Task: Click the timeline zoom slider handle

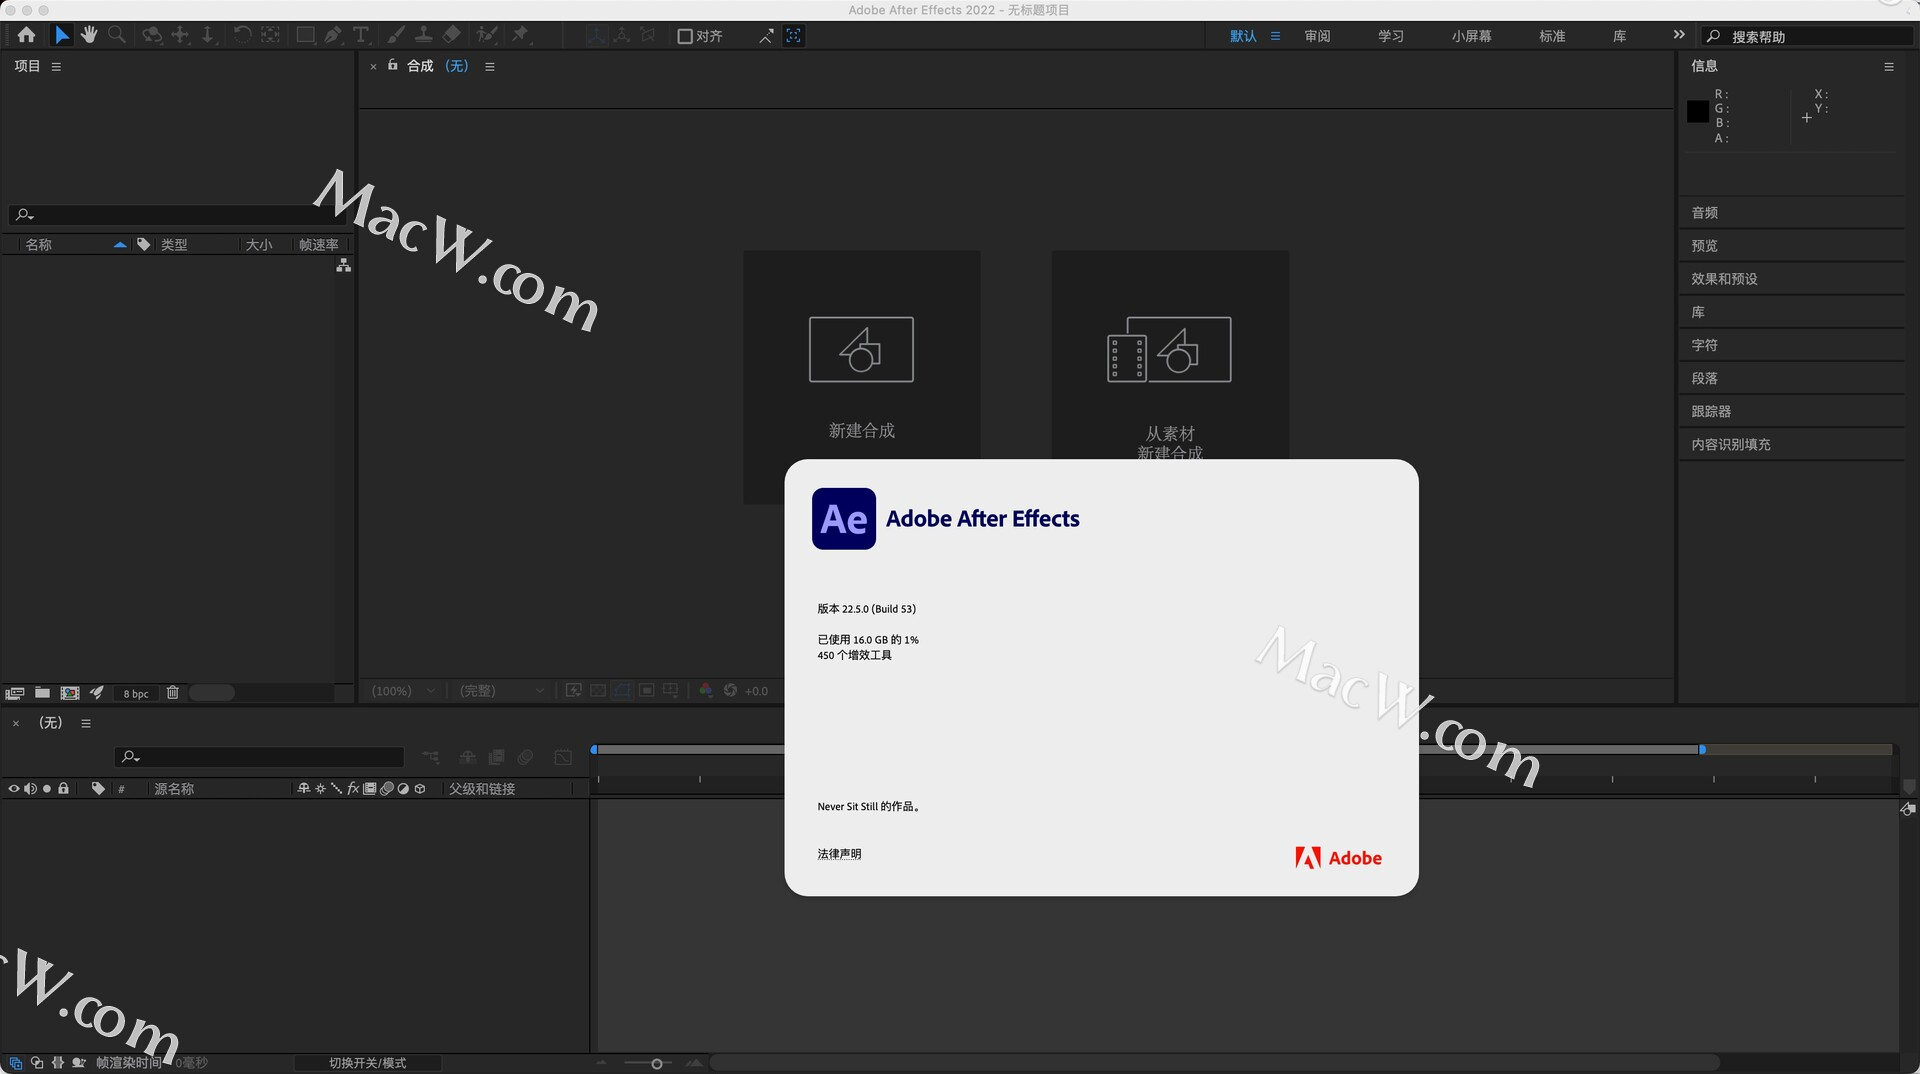Action: (656, 1063)
